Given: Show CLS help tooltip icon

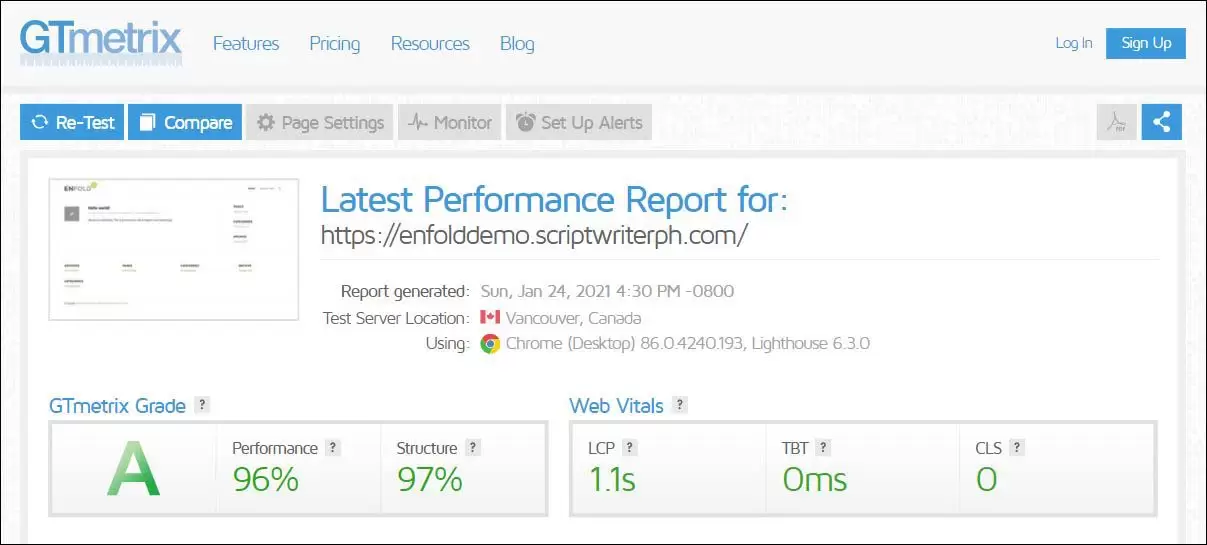Looking at the screenshot, I should (1017, 448).
